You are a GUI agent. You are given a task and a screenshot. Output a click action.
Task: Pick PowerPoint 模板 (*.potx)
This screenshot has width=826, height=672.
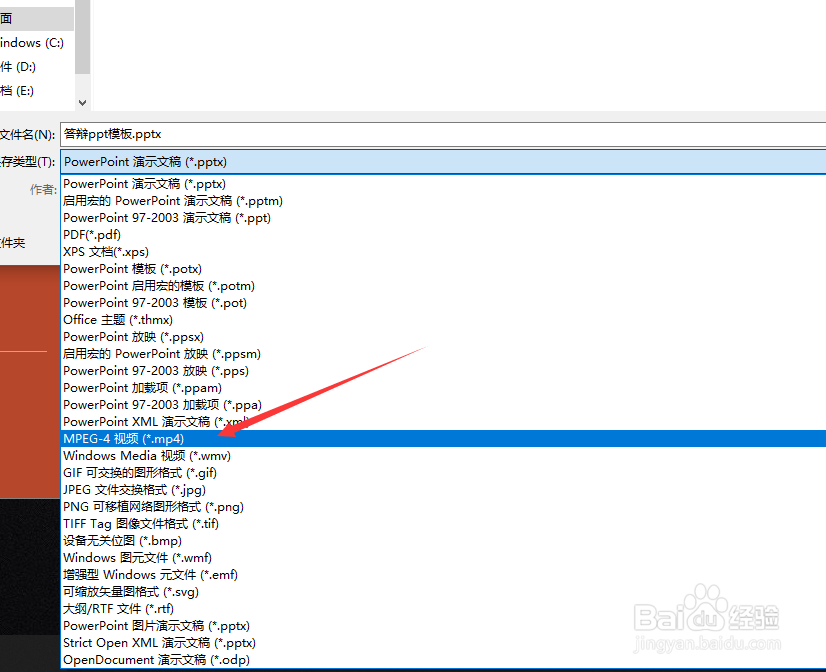pyautogui.click(x=443, y=269)
